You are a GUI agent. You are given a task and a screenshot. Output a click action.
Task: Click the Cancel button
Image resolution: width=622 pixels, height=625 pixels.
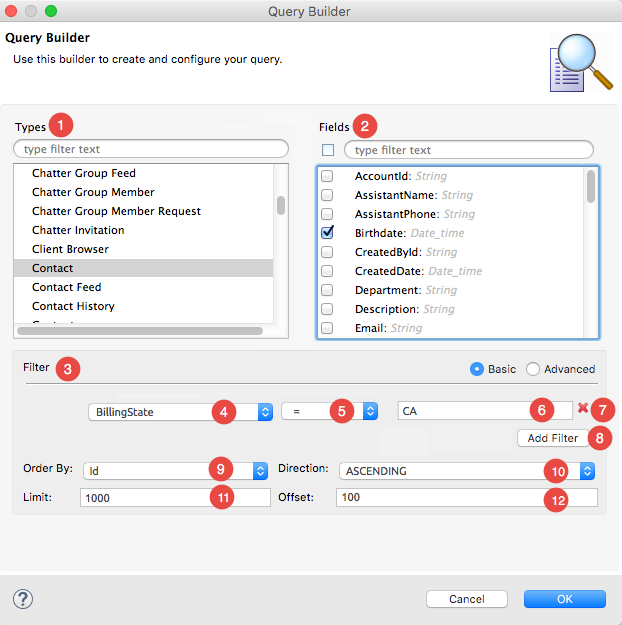467,599
